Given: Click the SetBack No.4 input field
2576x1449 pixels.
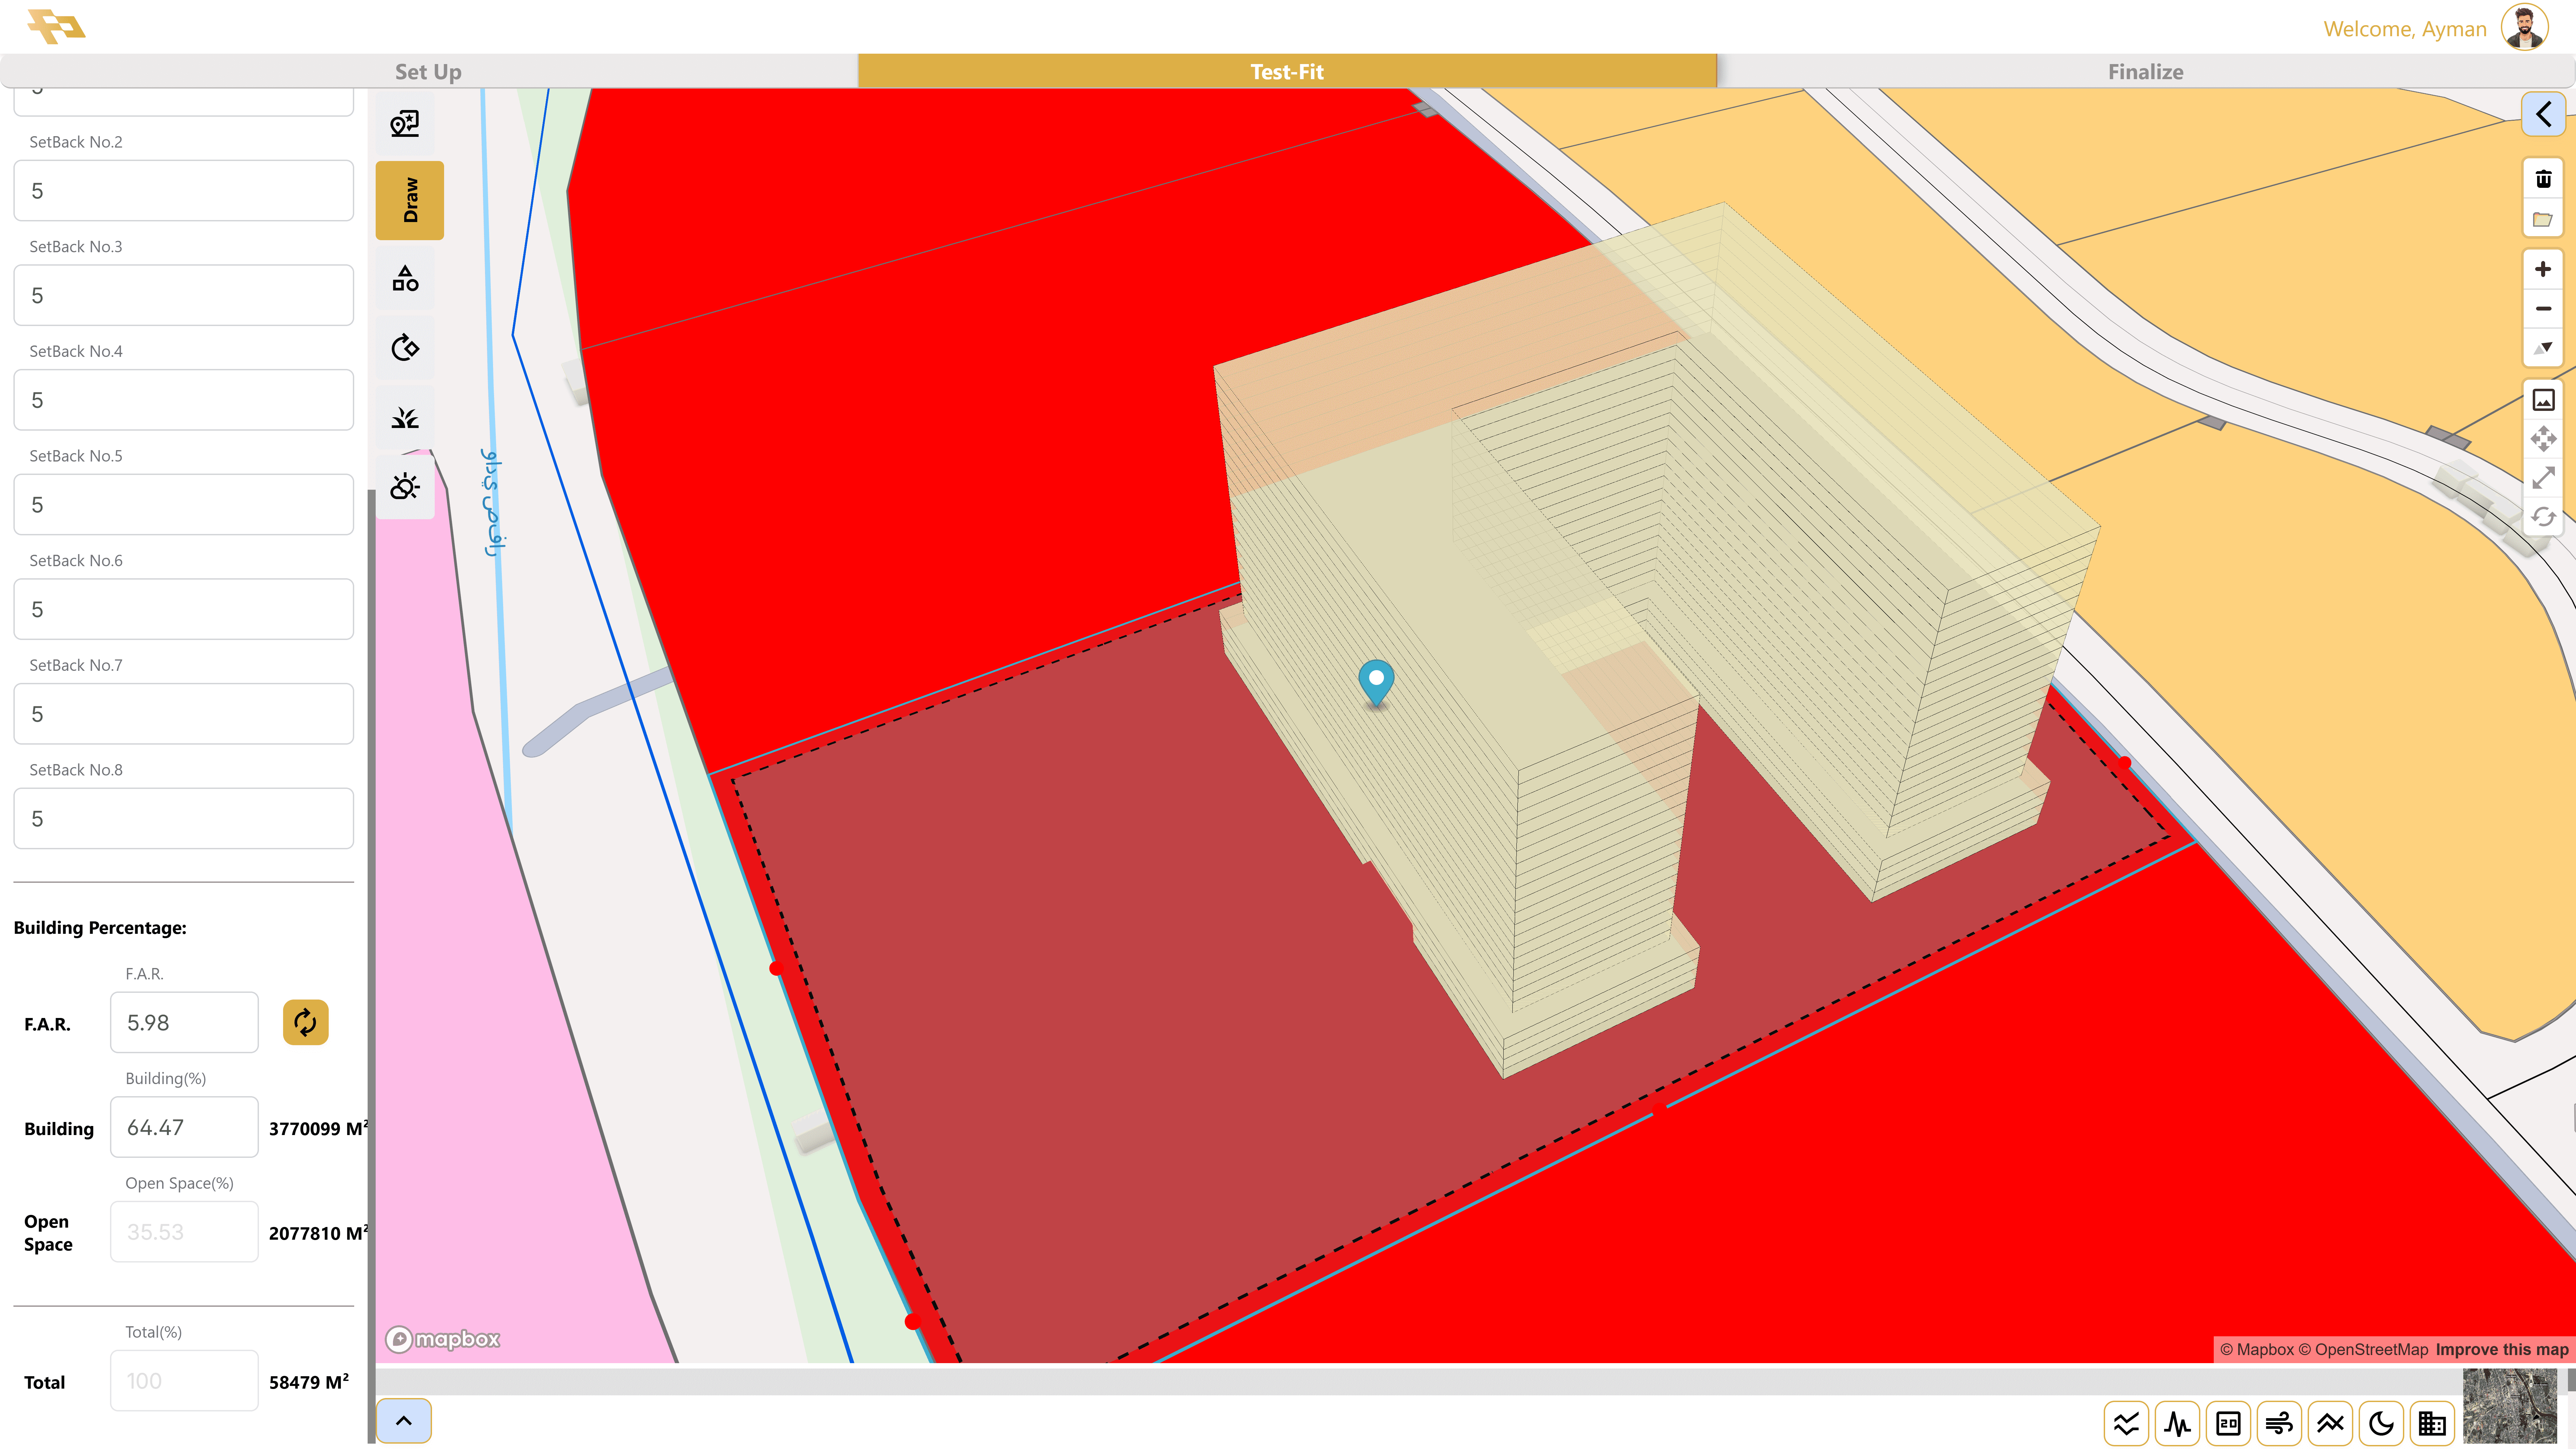Looking at the screenshot, I should click(x=184, y=400).
